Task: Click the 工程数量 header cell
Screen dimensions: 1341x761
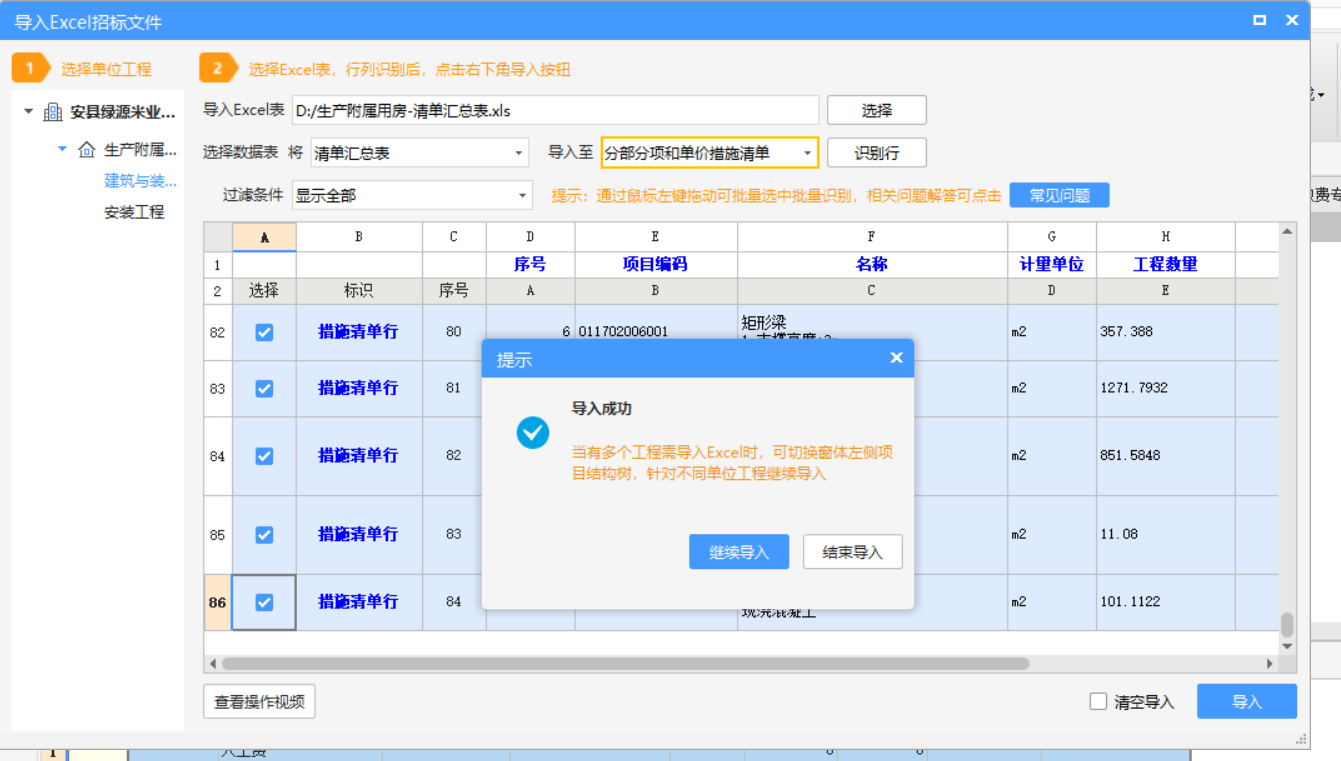Action: [1166, 264]
